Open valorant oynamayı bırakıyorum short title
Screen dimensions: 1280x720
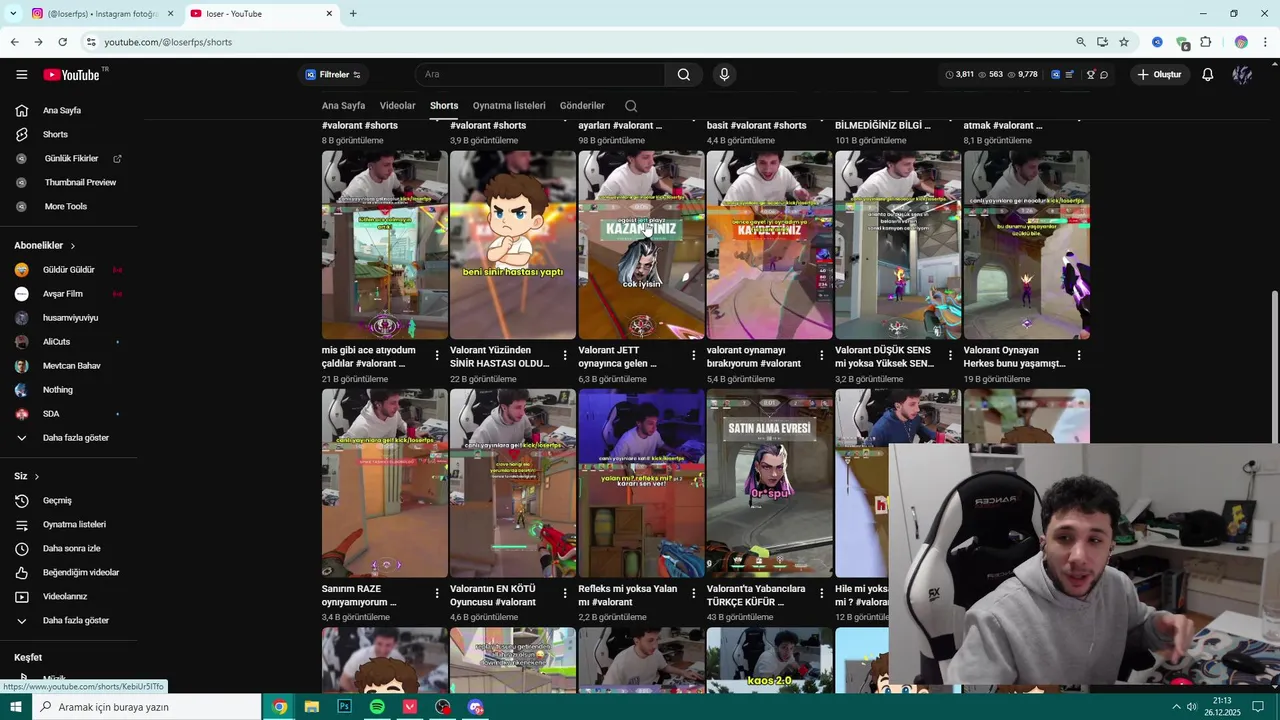pyautogui.click(x=754, y=357)
